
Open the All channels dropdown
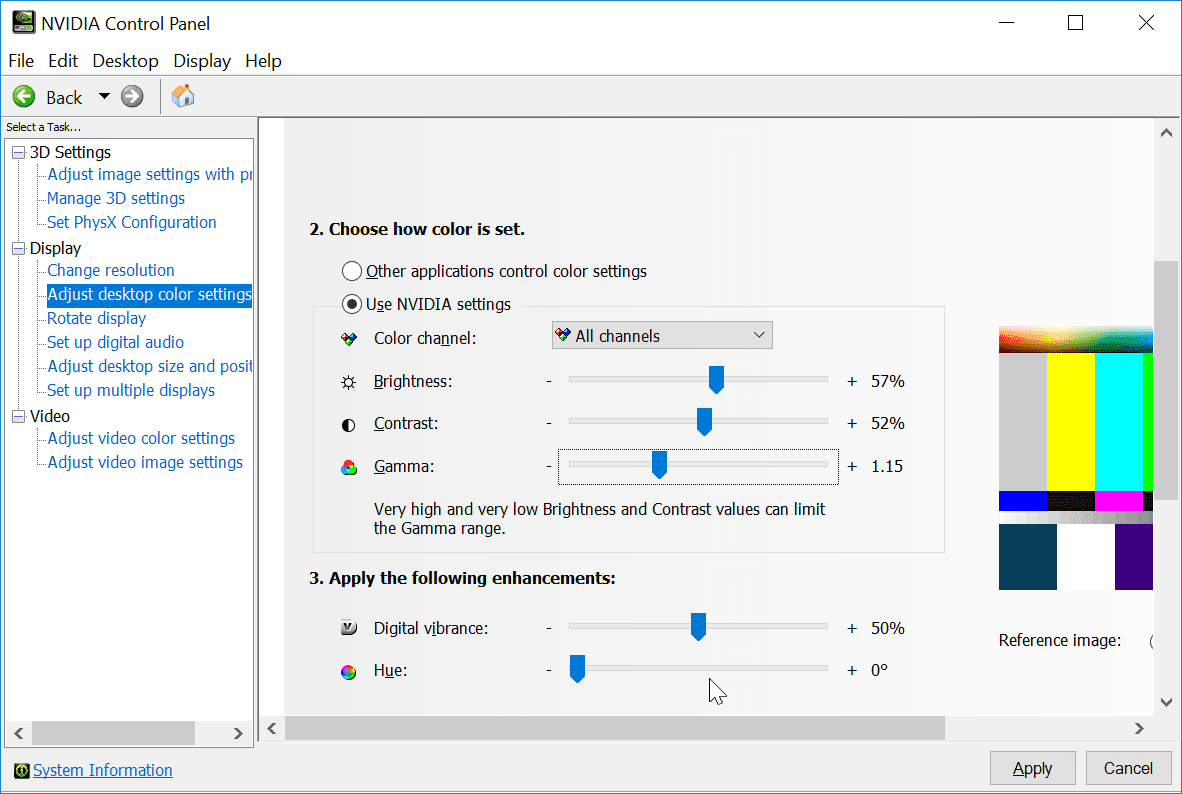(x=661, y=335)
